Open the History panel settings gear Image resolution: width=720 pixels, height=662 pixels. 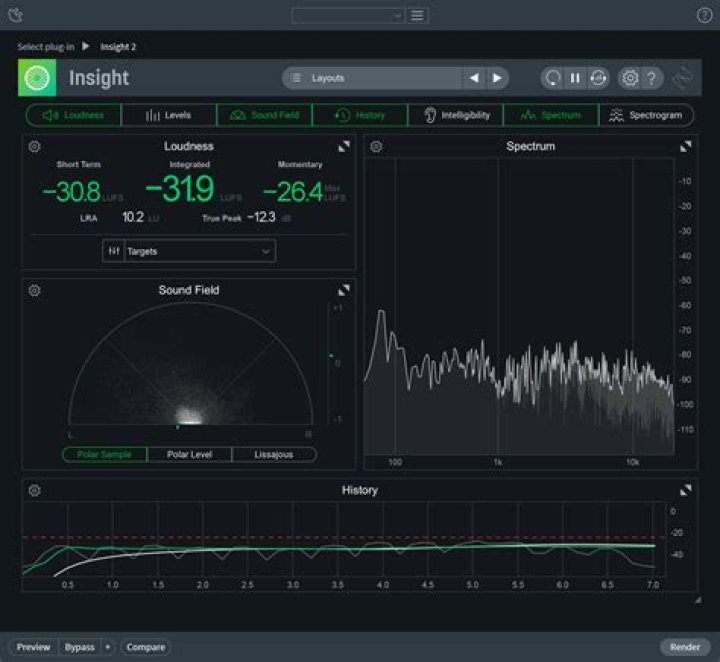click(35, 490)
